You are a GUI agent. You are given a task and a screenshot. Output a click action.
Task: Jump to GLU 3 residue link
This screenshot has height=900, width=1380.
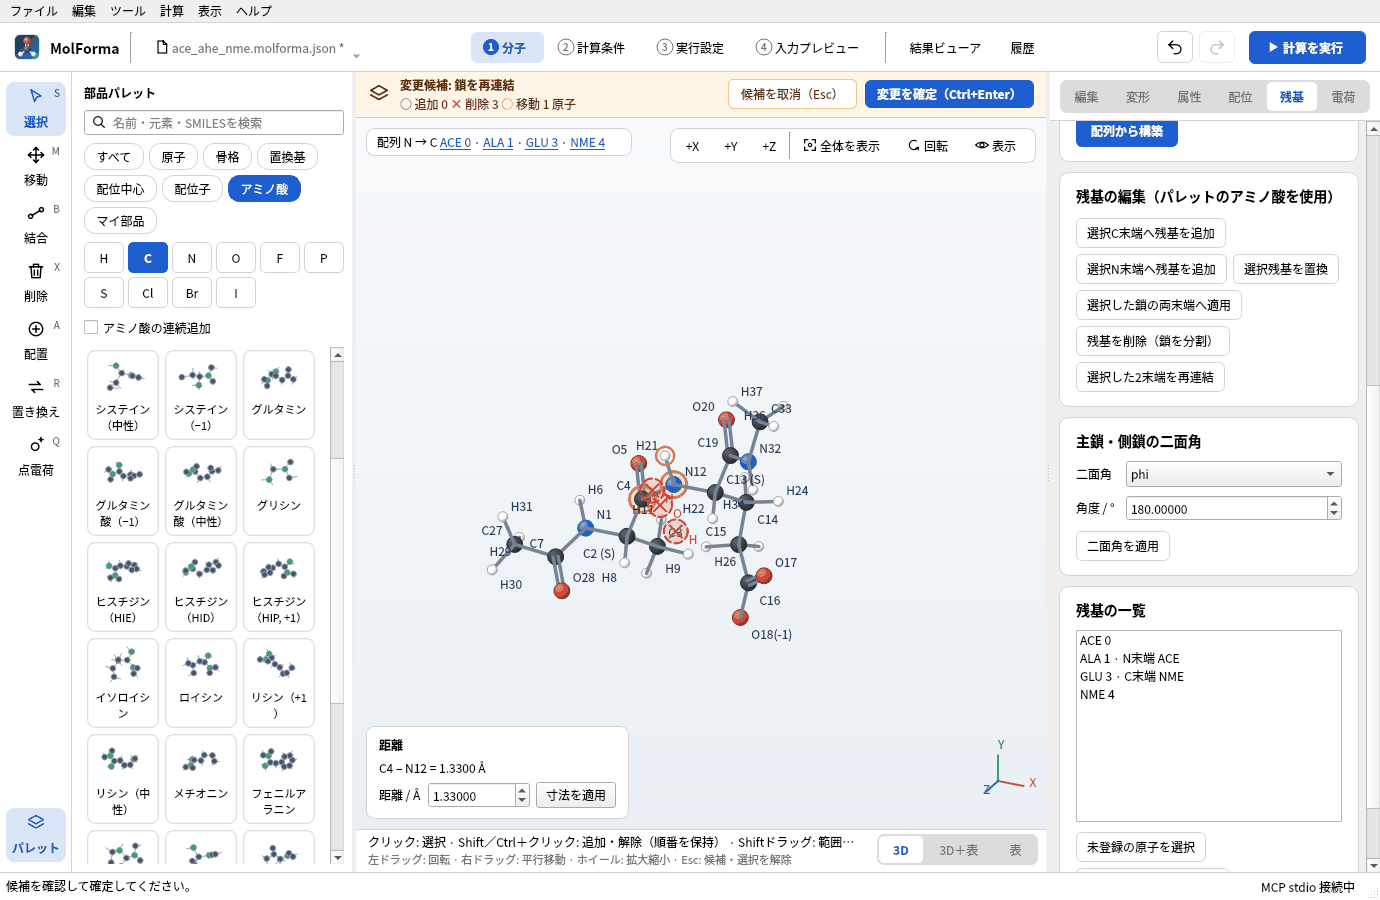click(542, 143)
